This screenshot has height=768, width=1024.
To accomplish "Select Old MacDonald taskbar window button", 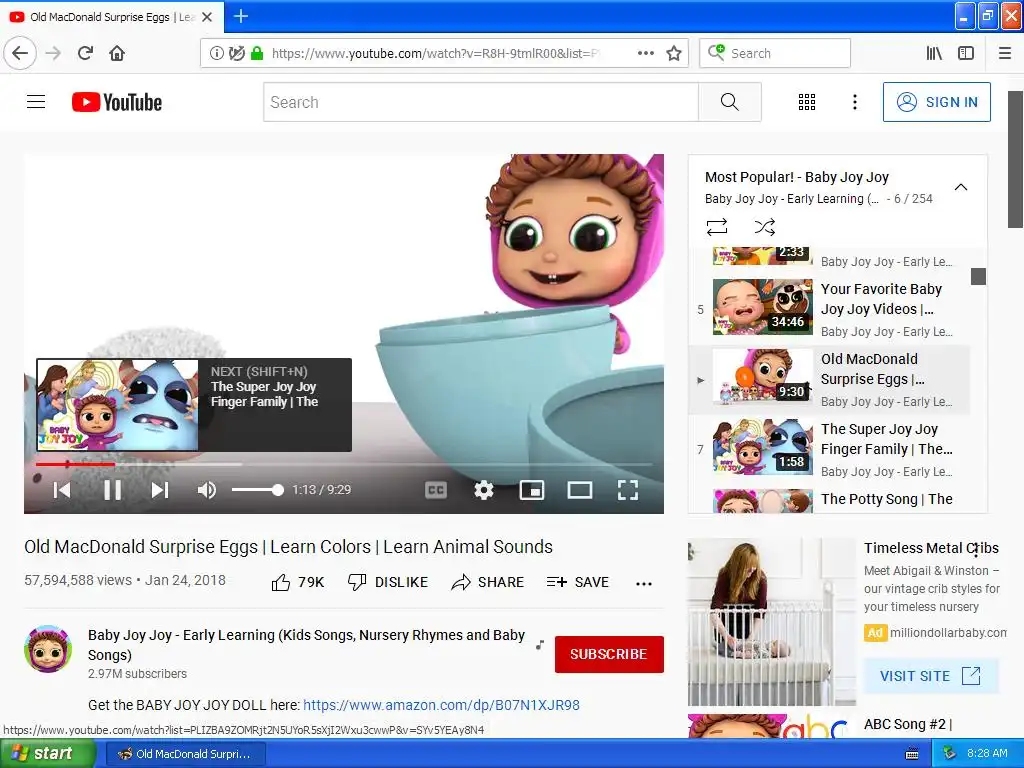I will 185,754.
